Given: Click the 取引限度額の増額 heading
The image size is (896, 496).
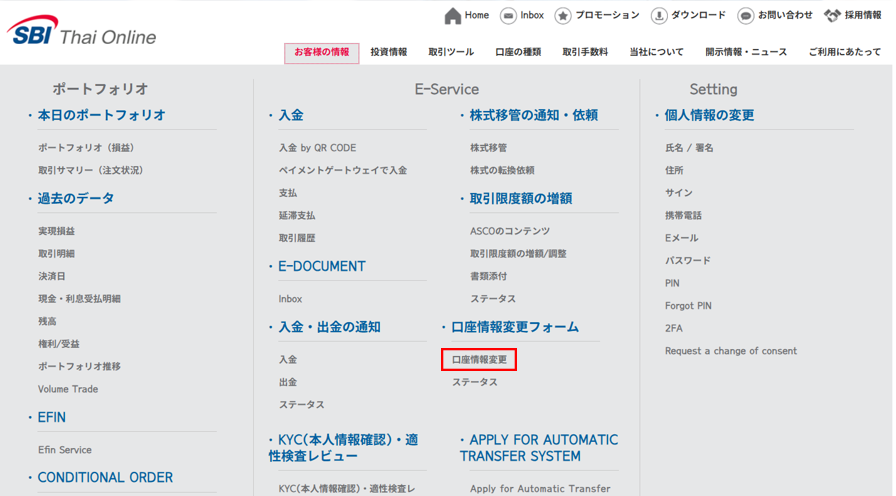Looking at the screenshot, I should [x=520, y=198].
